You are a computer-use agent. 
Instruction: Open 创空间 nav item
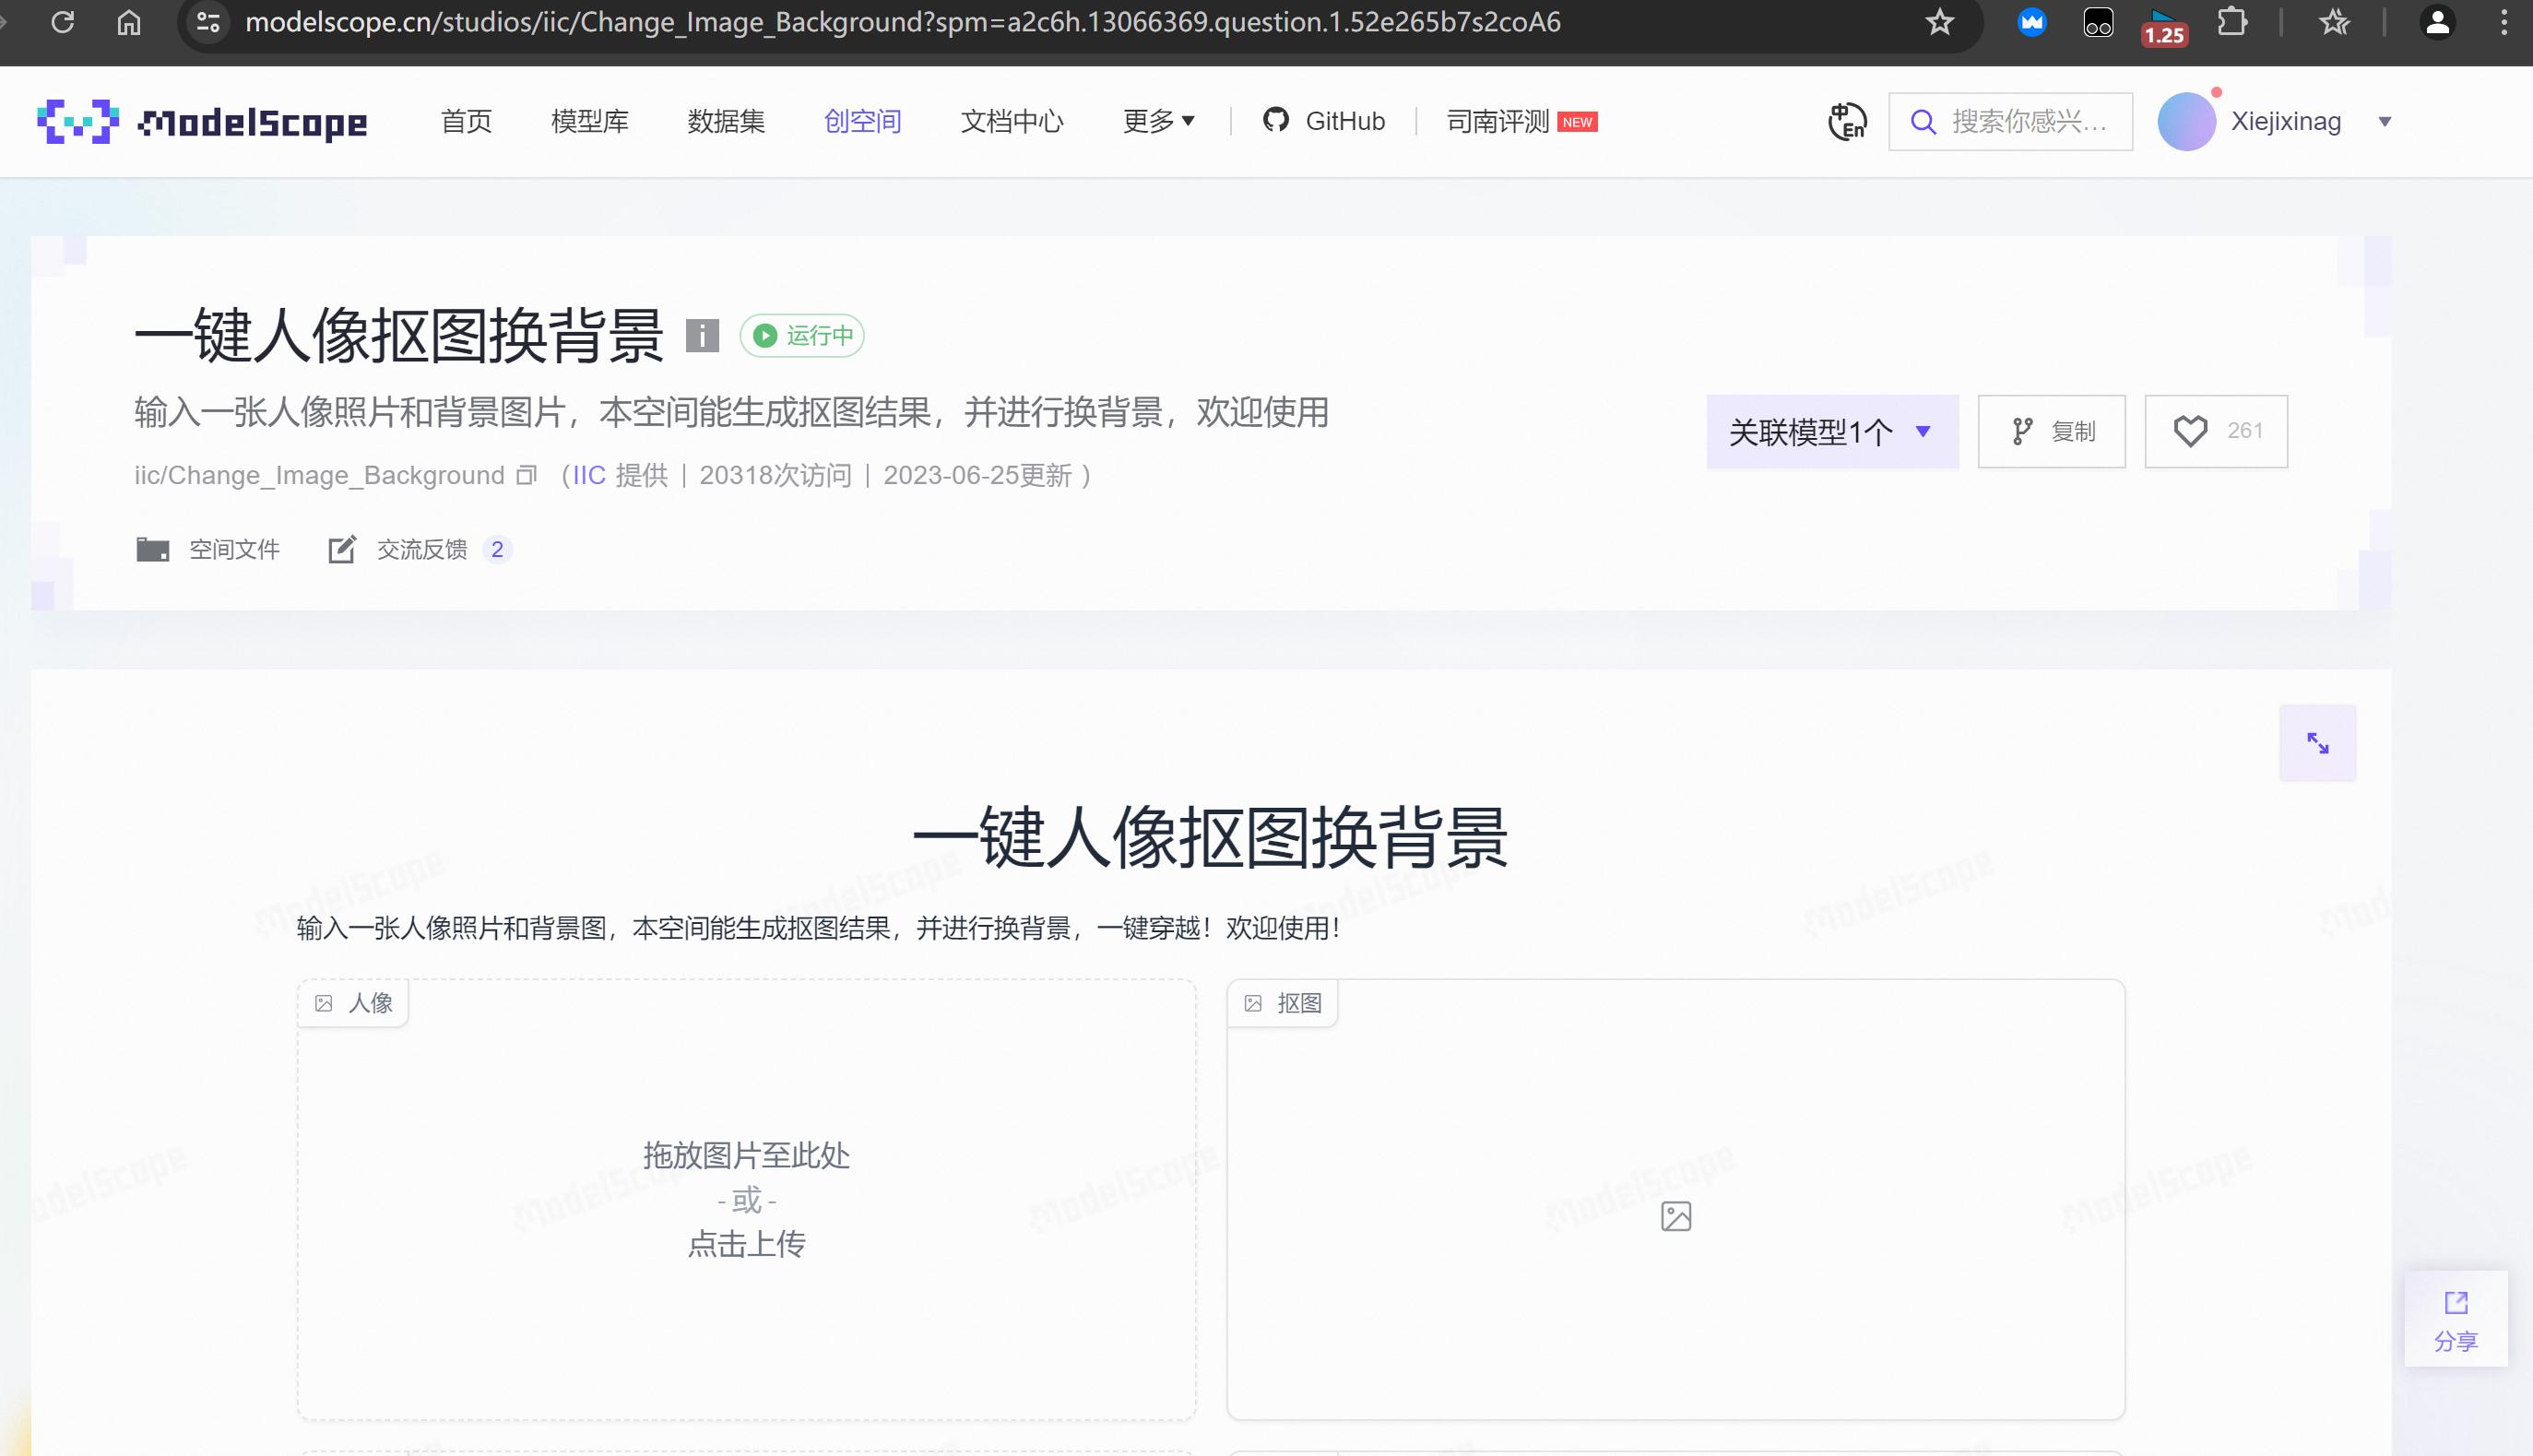[862, 121]
